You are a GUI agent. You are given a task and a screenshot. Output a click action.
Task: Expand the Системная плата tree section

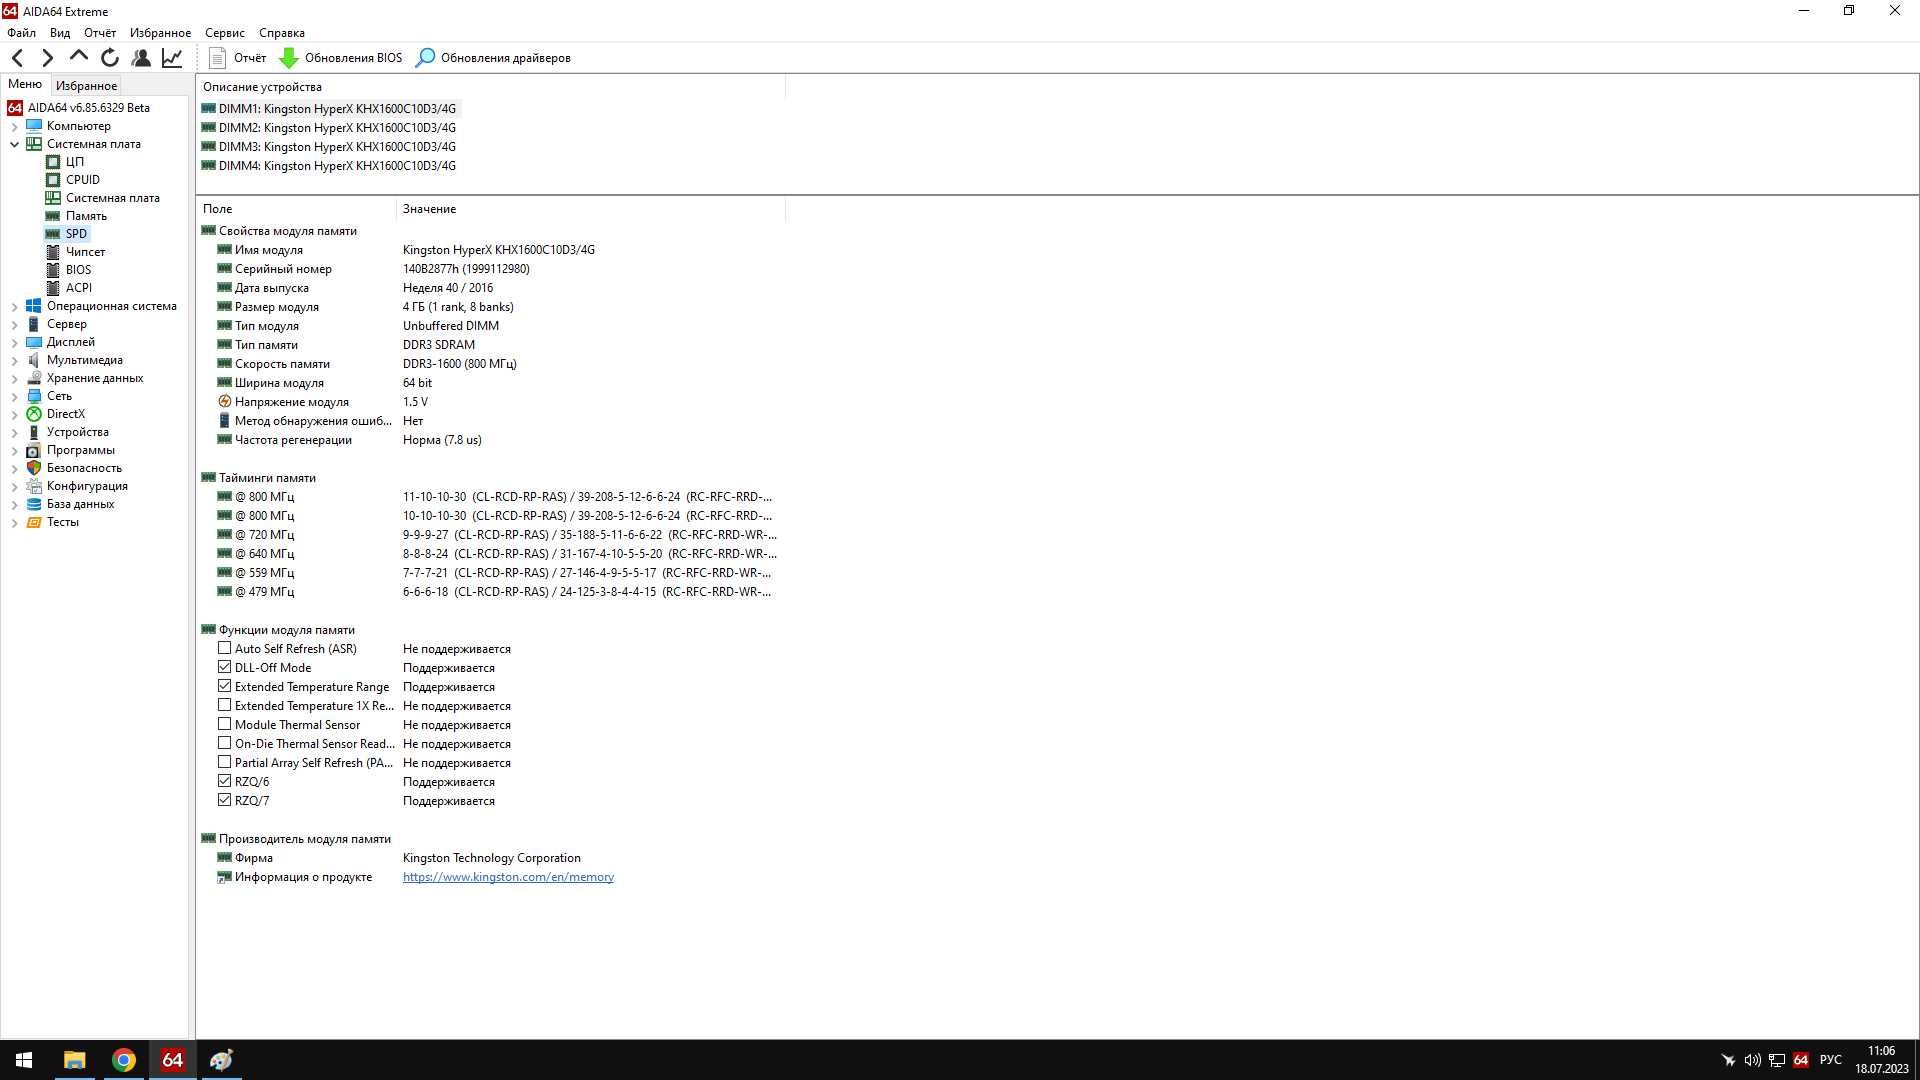[x=13, y=144]
